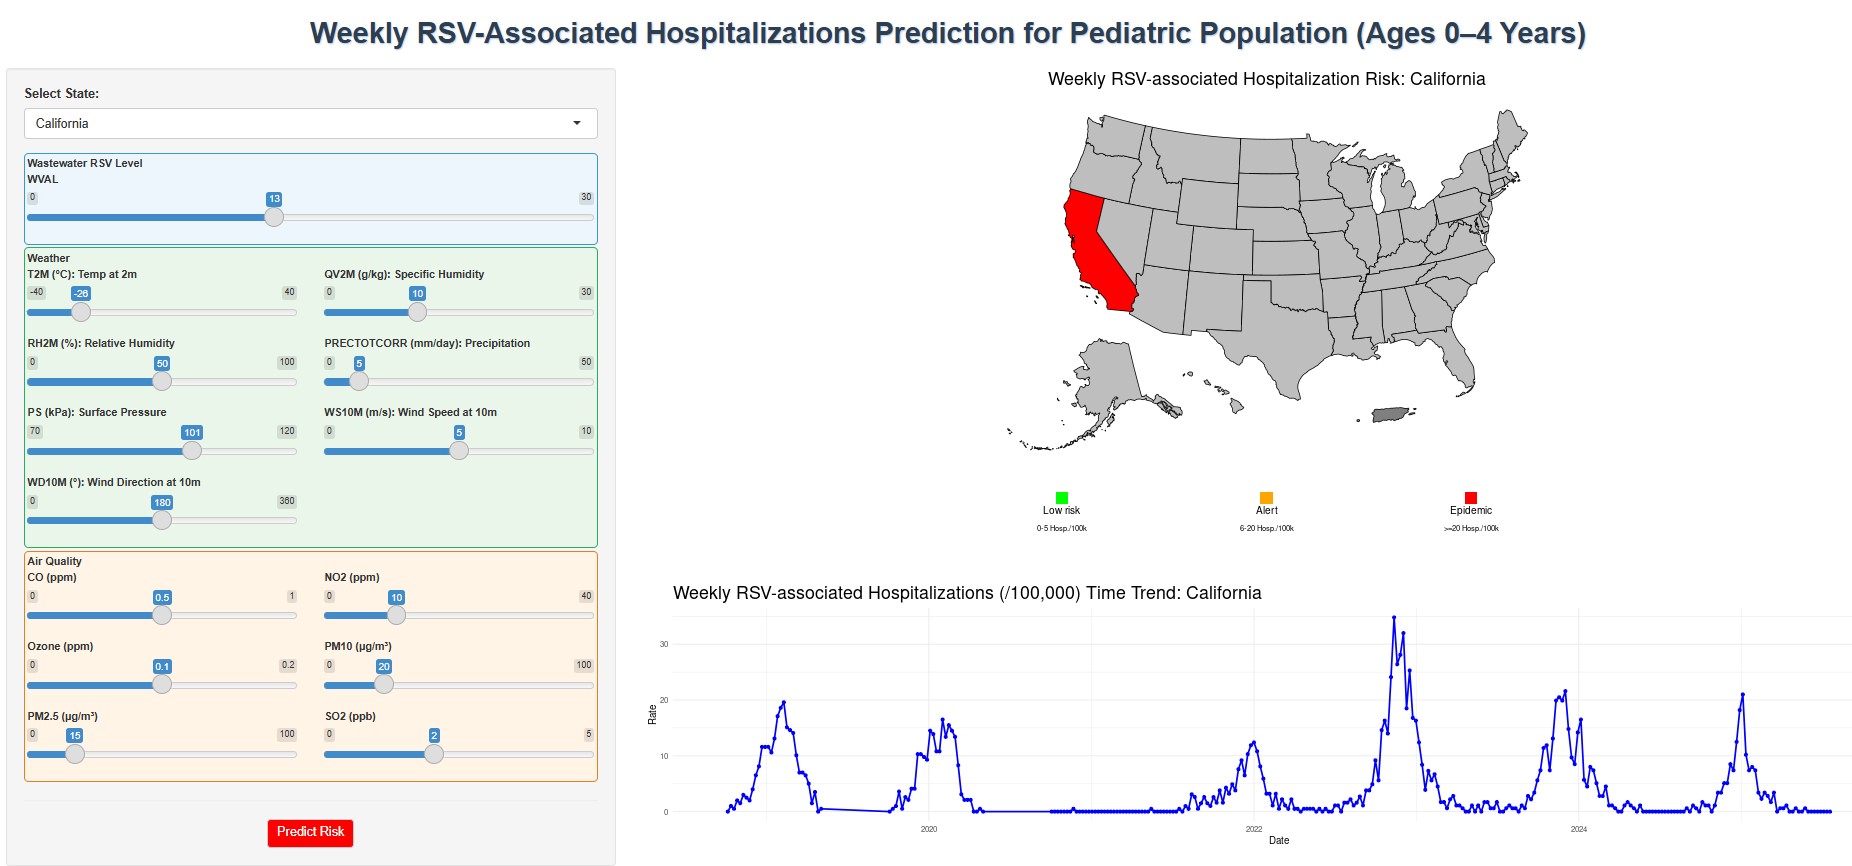Click the Surface Pressure slider handle
Image resolution: width=1852 pixels, height=866 pixels.
coord(192,451)
